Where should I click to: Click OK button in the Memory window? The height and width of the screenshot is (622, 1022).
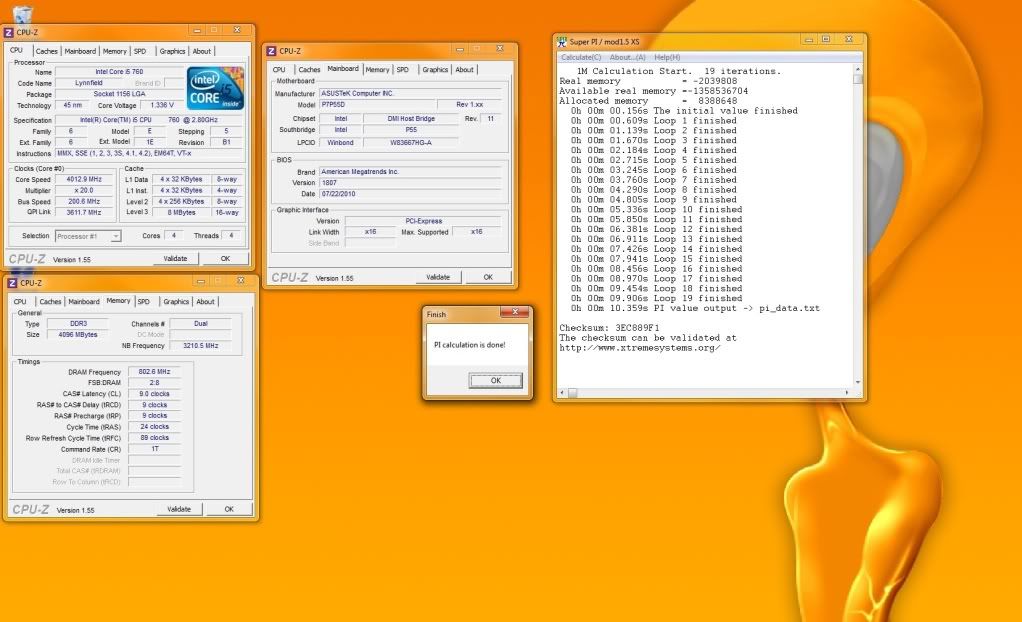(229, 509)
